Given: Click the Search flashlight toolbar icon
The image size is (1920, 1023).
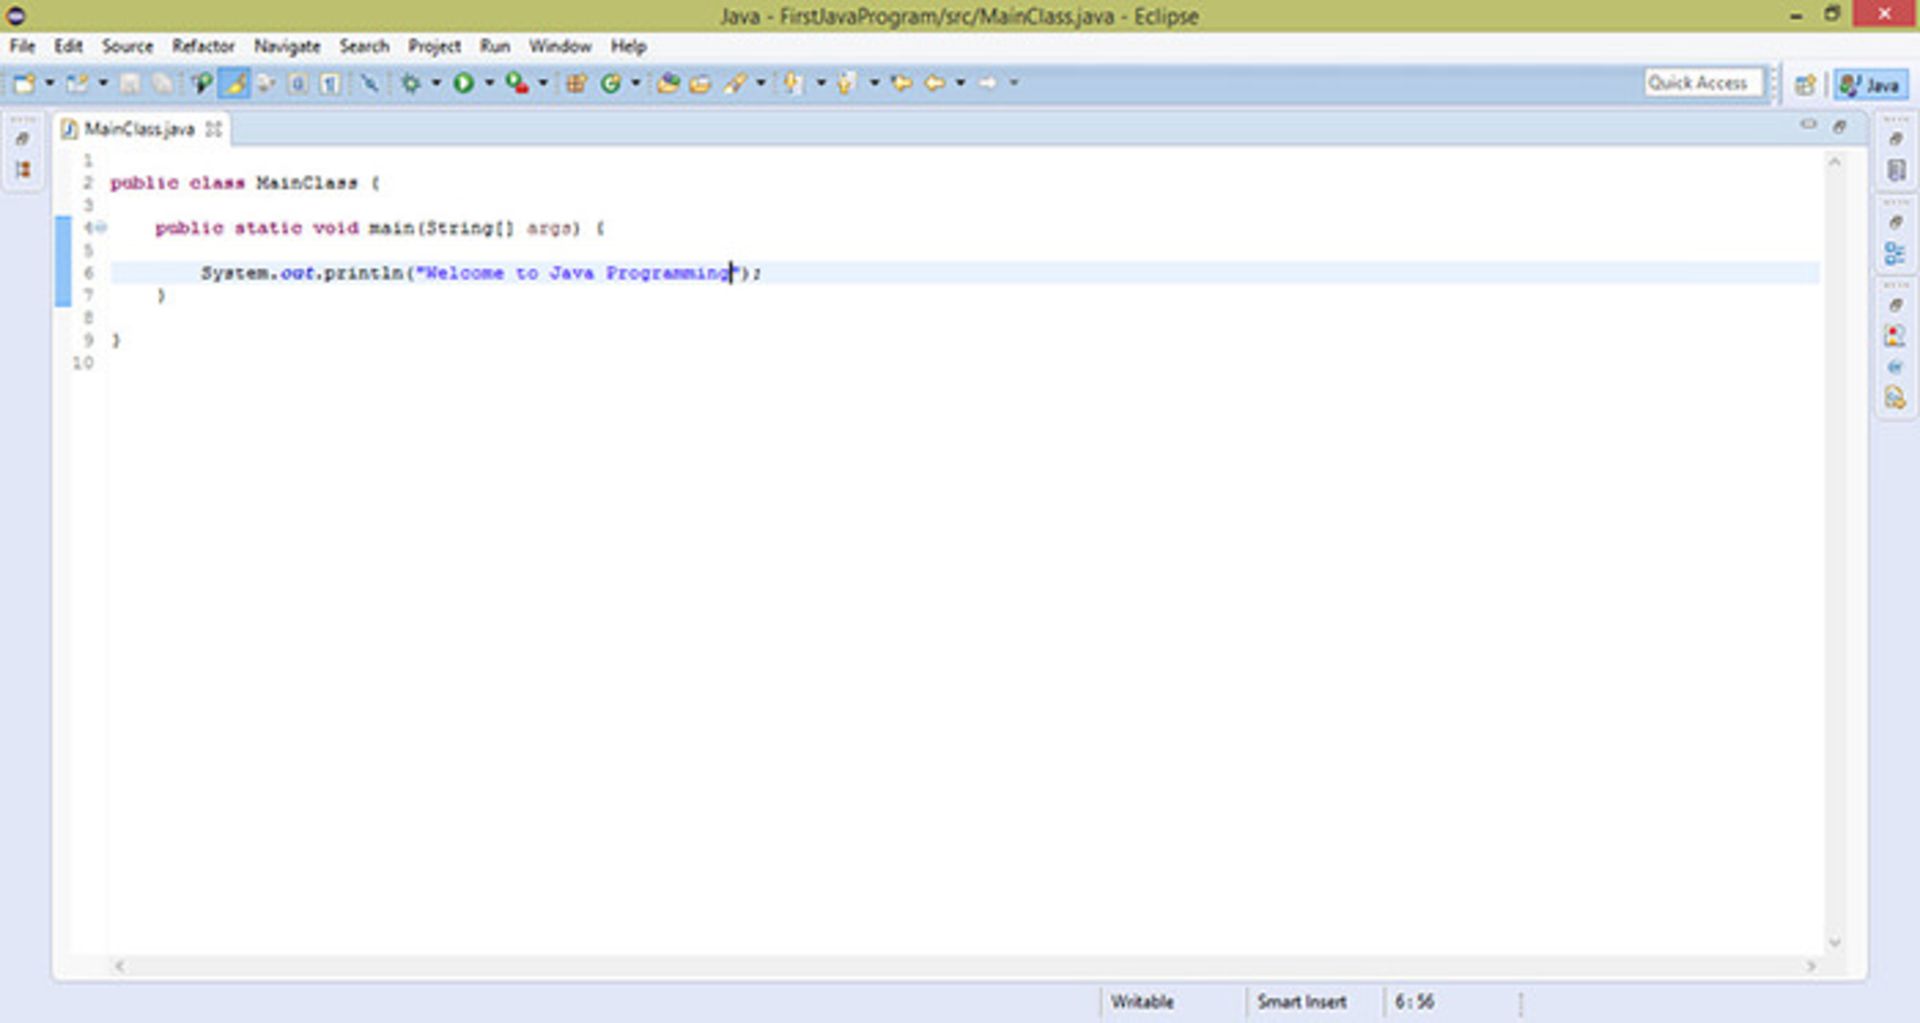Looking at the screenshot, I should 735,83.
